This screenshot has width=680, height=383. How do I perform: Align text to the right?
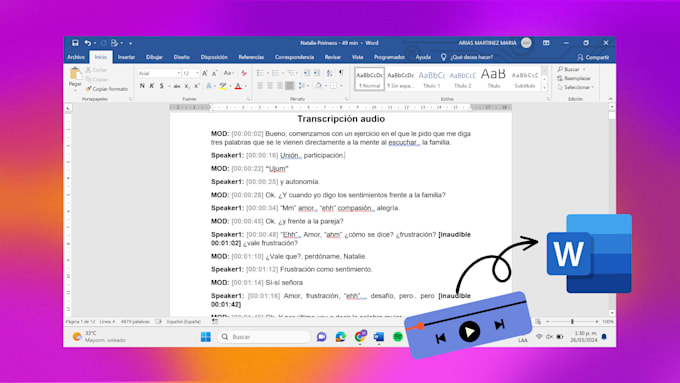(280, 86)
